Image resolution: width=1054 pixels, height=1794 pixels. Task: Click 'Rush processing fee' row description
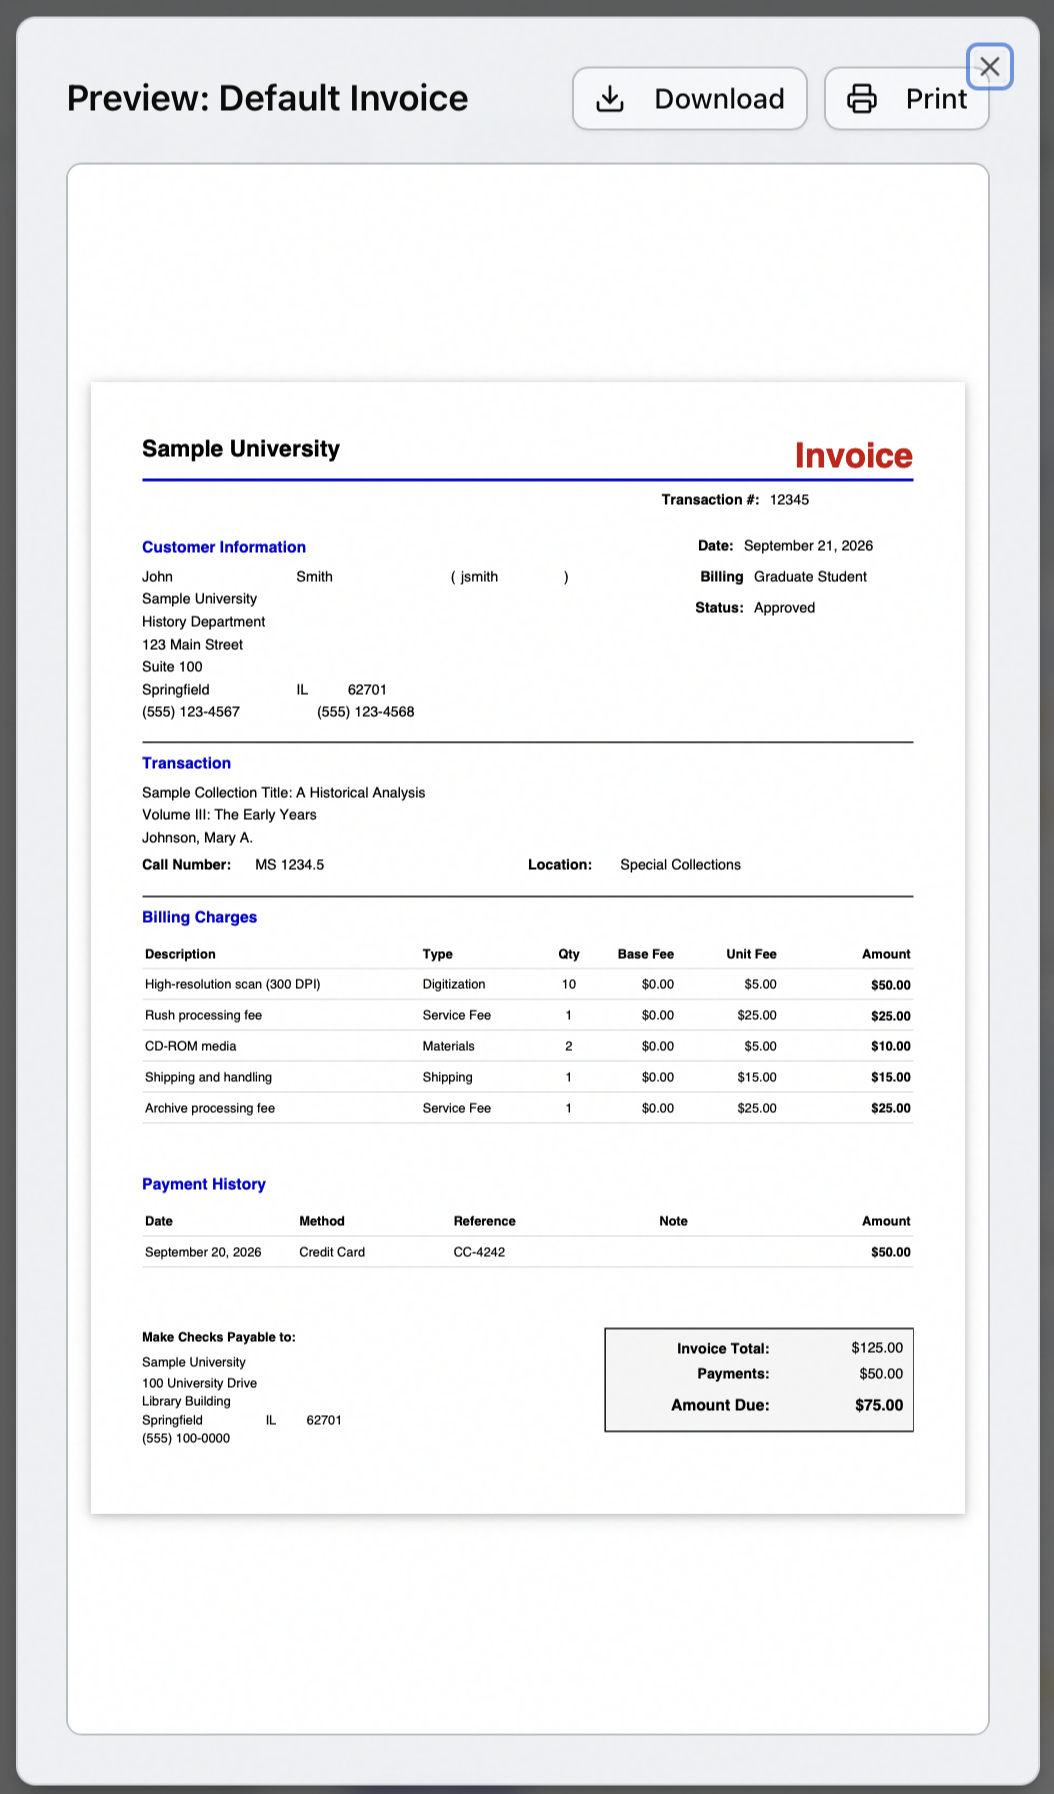point(203,1015)
